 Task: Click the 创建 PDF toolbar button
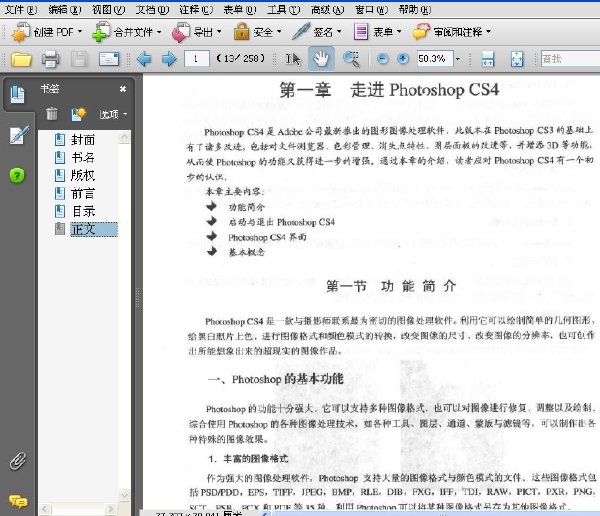[x=47, y=32]
